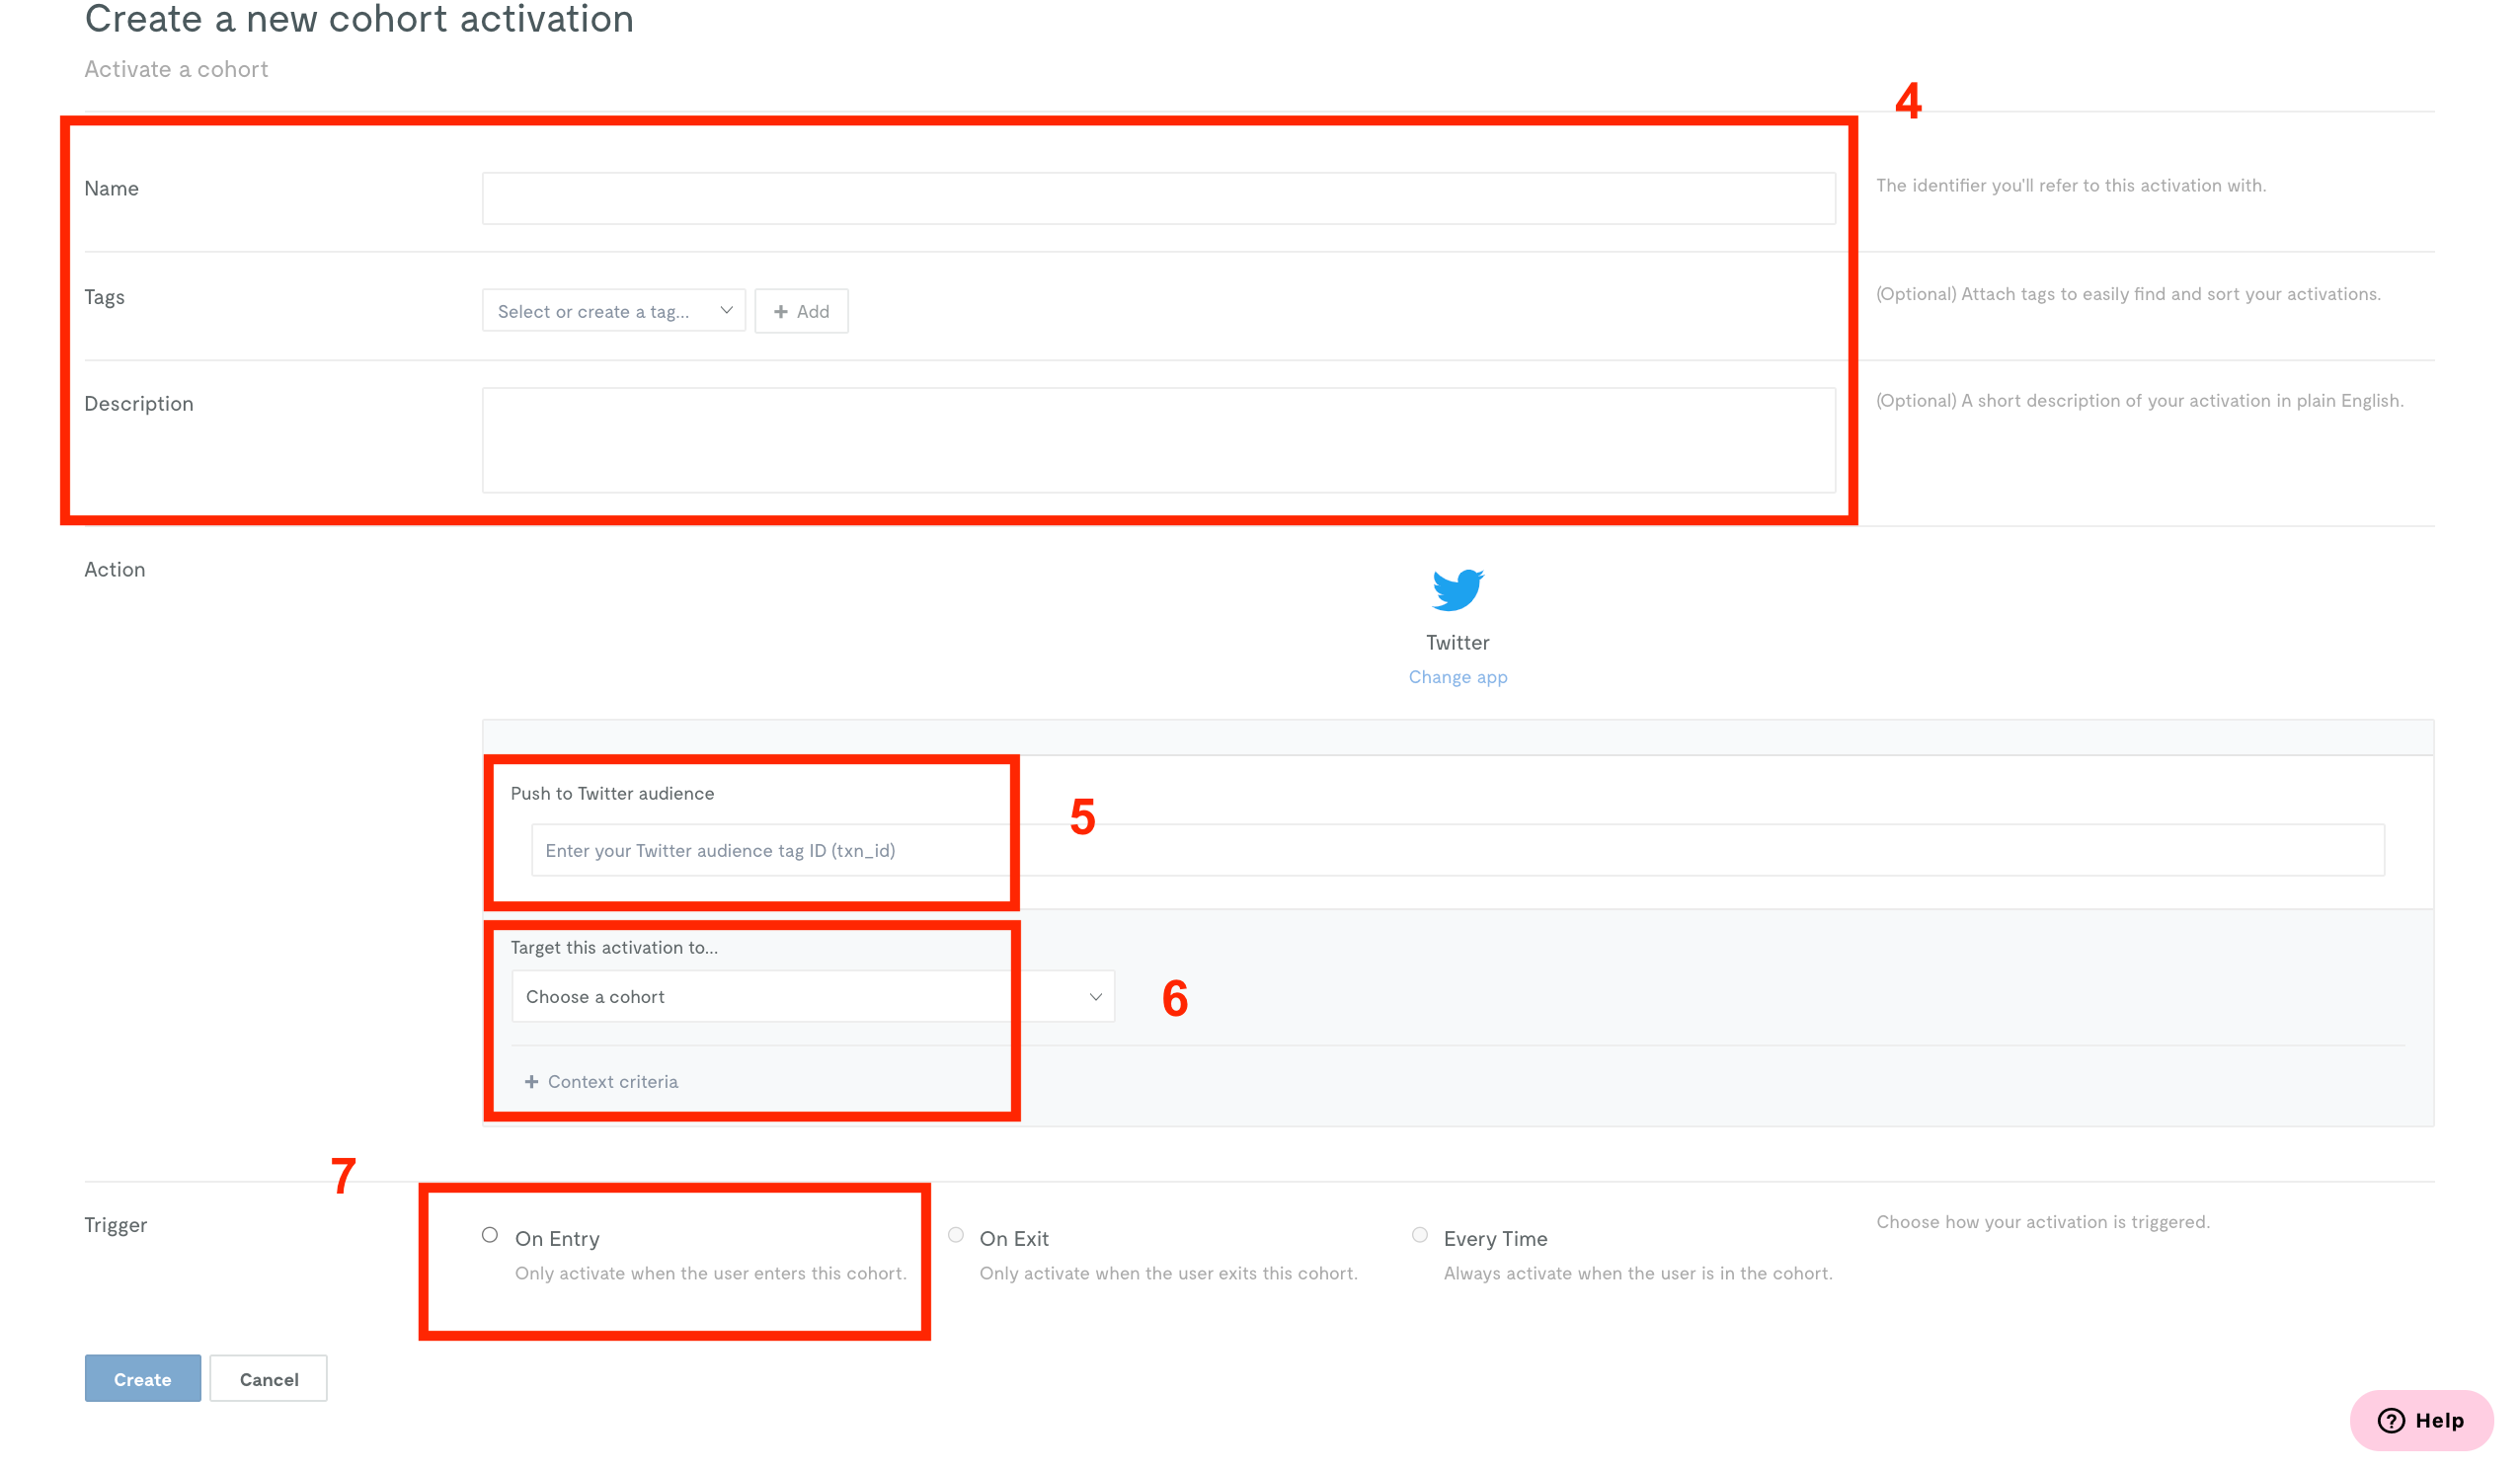2520x1469 pixels.
Task: Click the Add tag button
Action: [801, 311]
